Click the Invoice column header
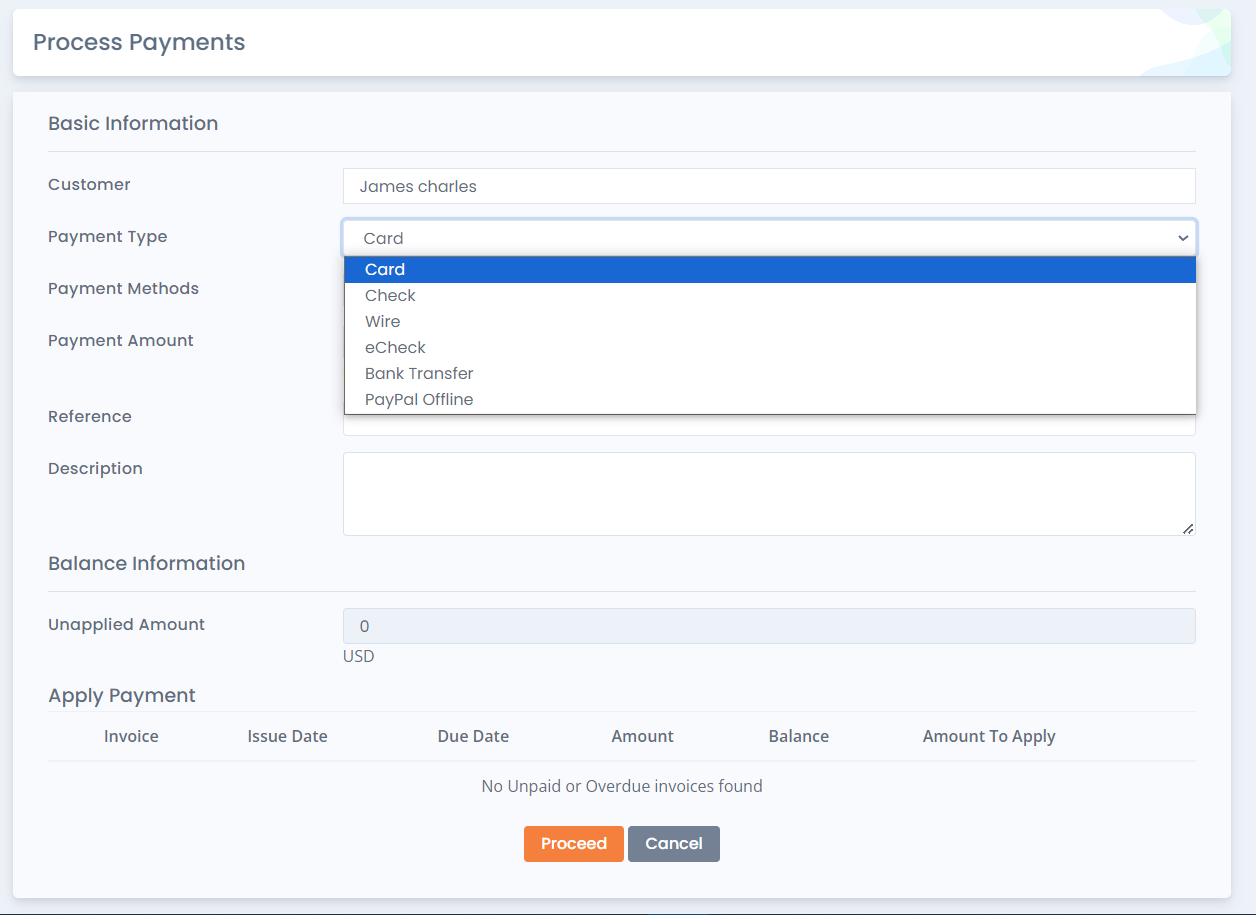The width and height of the screenshot is (1256, 915). point(131,736)
